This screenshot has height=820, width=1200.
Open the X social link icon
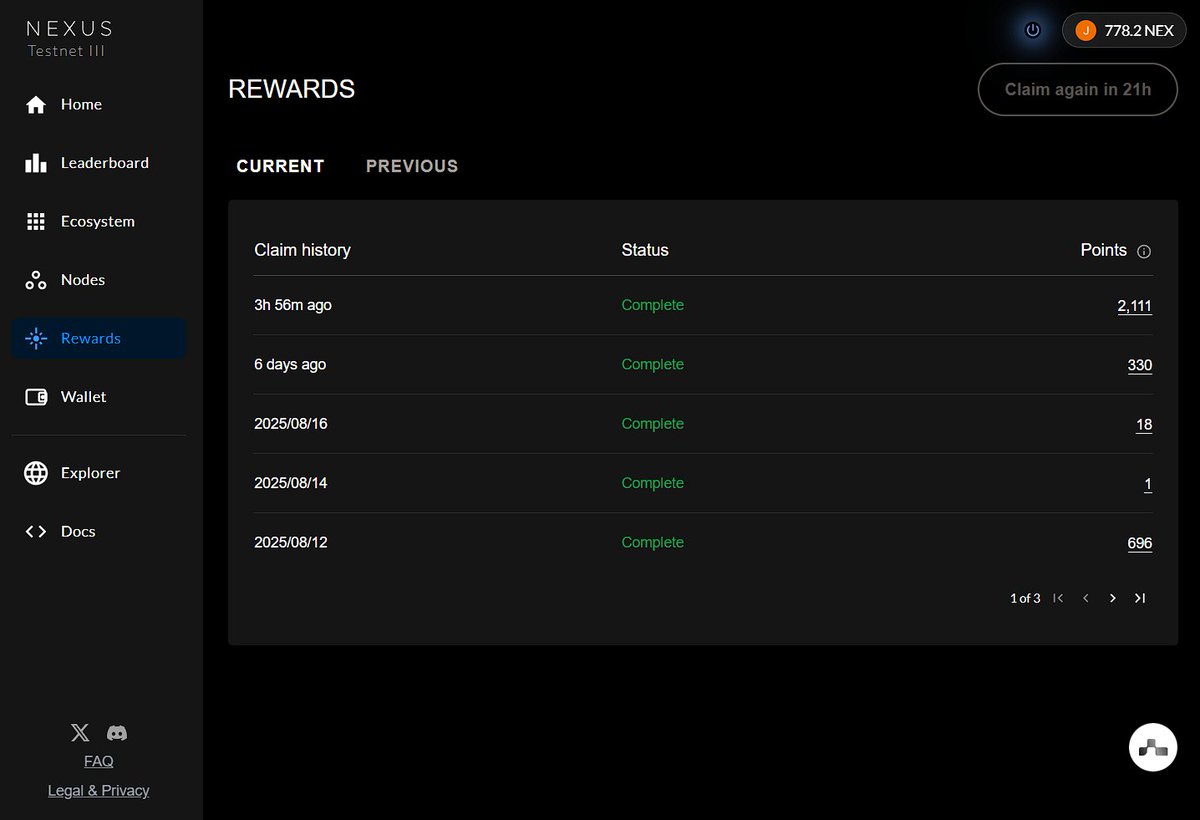click(80, 733)
